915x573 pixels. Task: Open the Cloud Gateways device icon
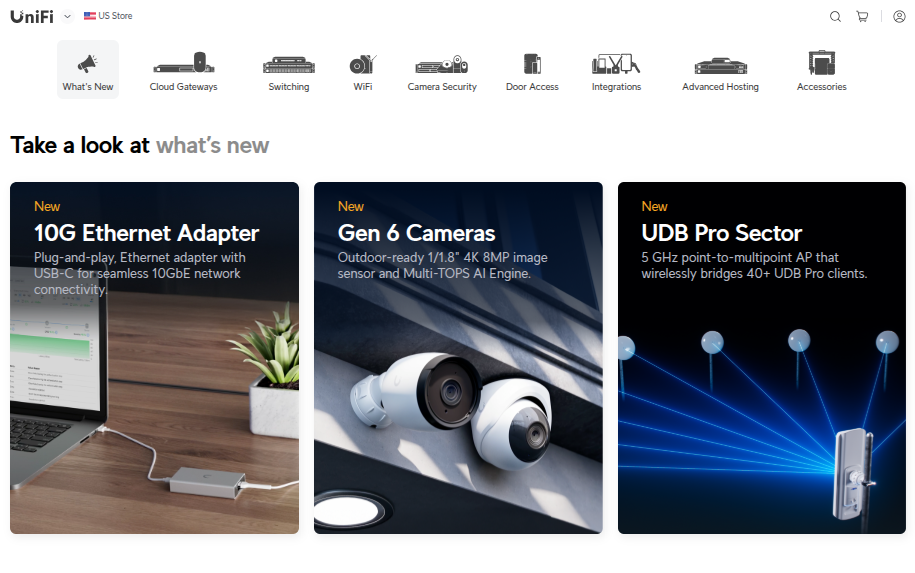click(x=183, y=62)
